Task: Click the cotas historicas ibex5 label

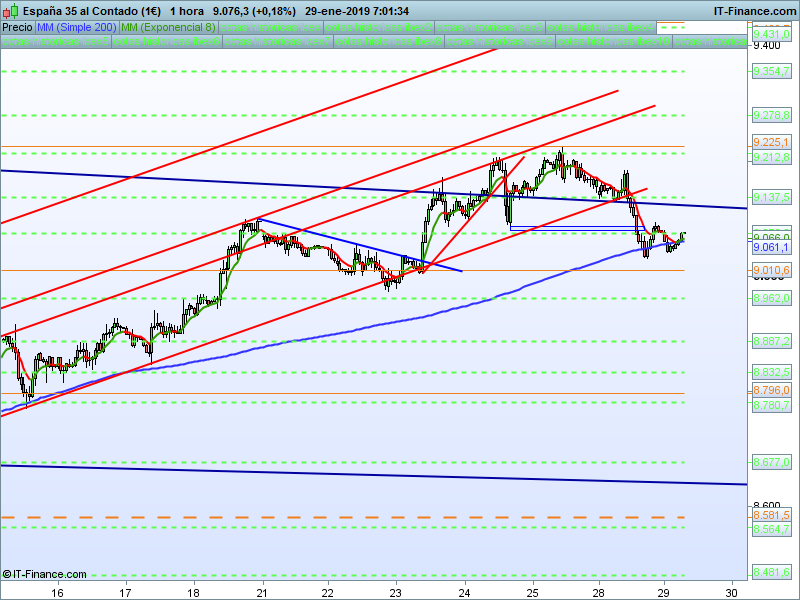Action: click(x=56, y=42)
